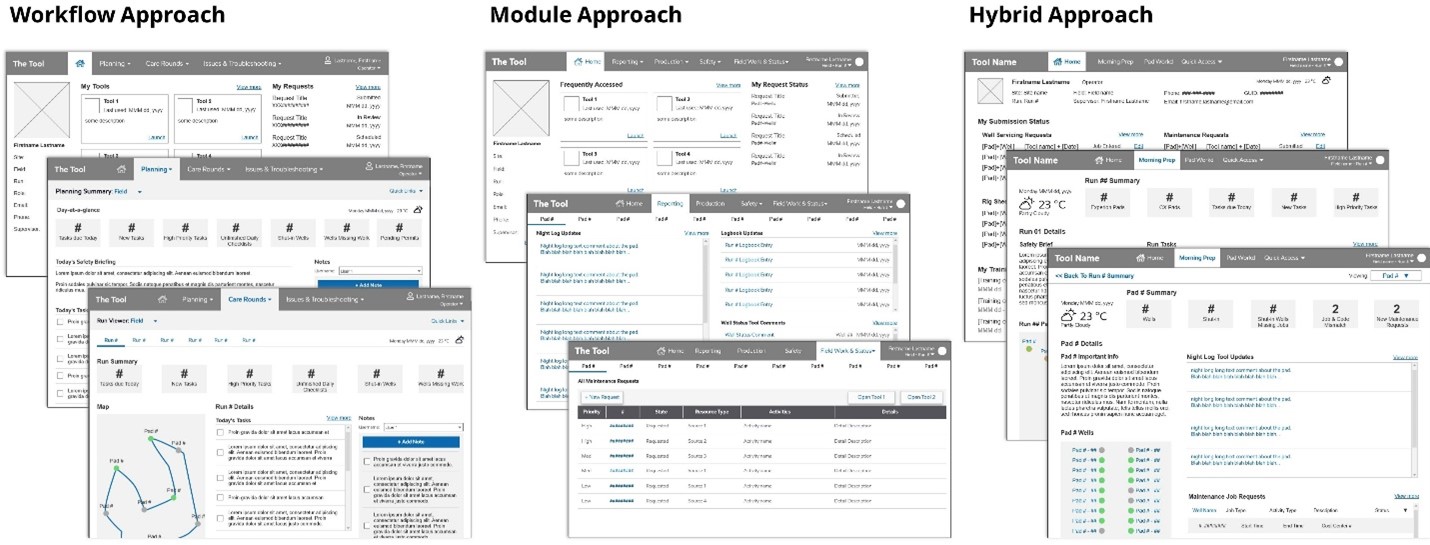Select the Home tab in the Module back window
Image resolution: width=1430 pixels, height=545 pixels.
tap(586, 62)
